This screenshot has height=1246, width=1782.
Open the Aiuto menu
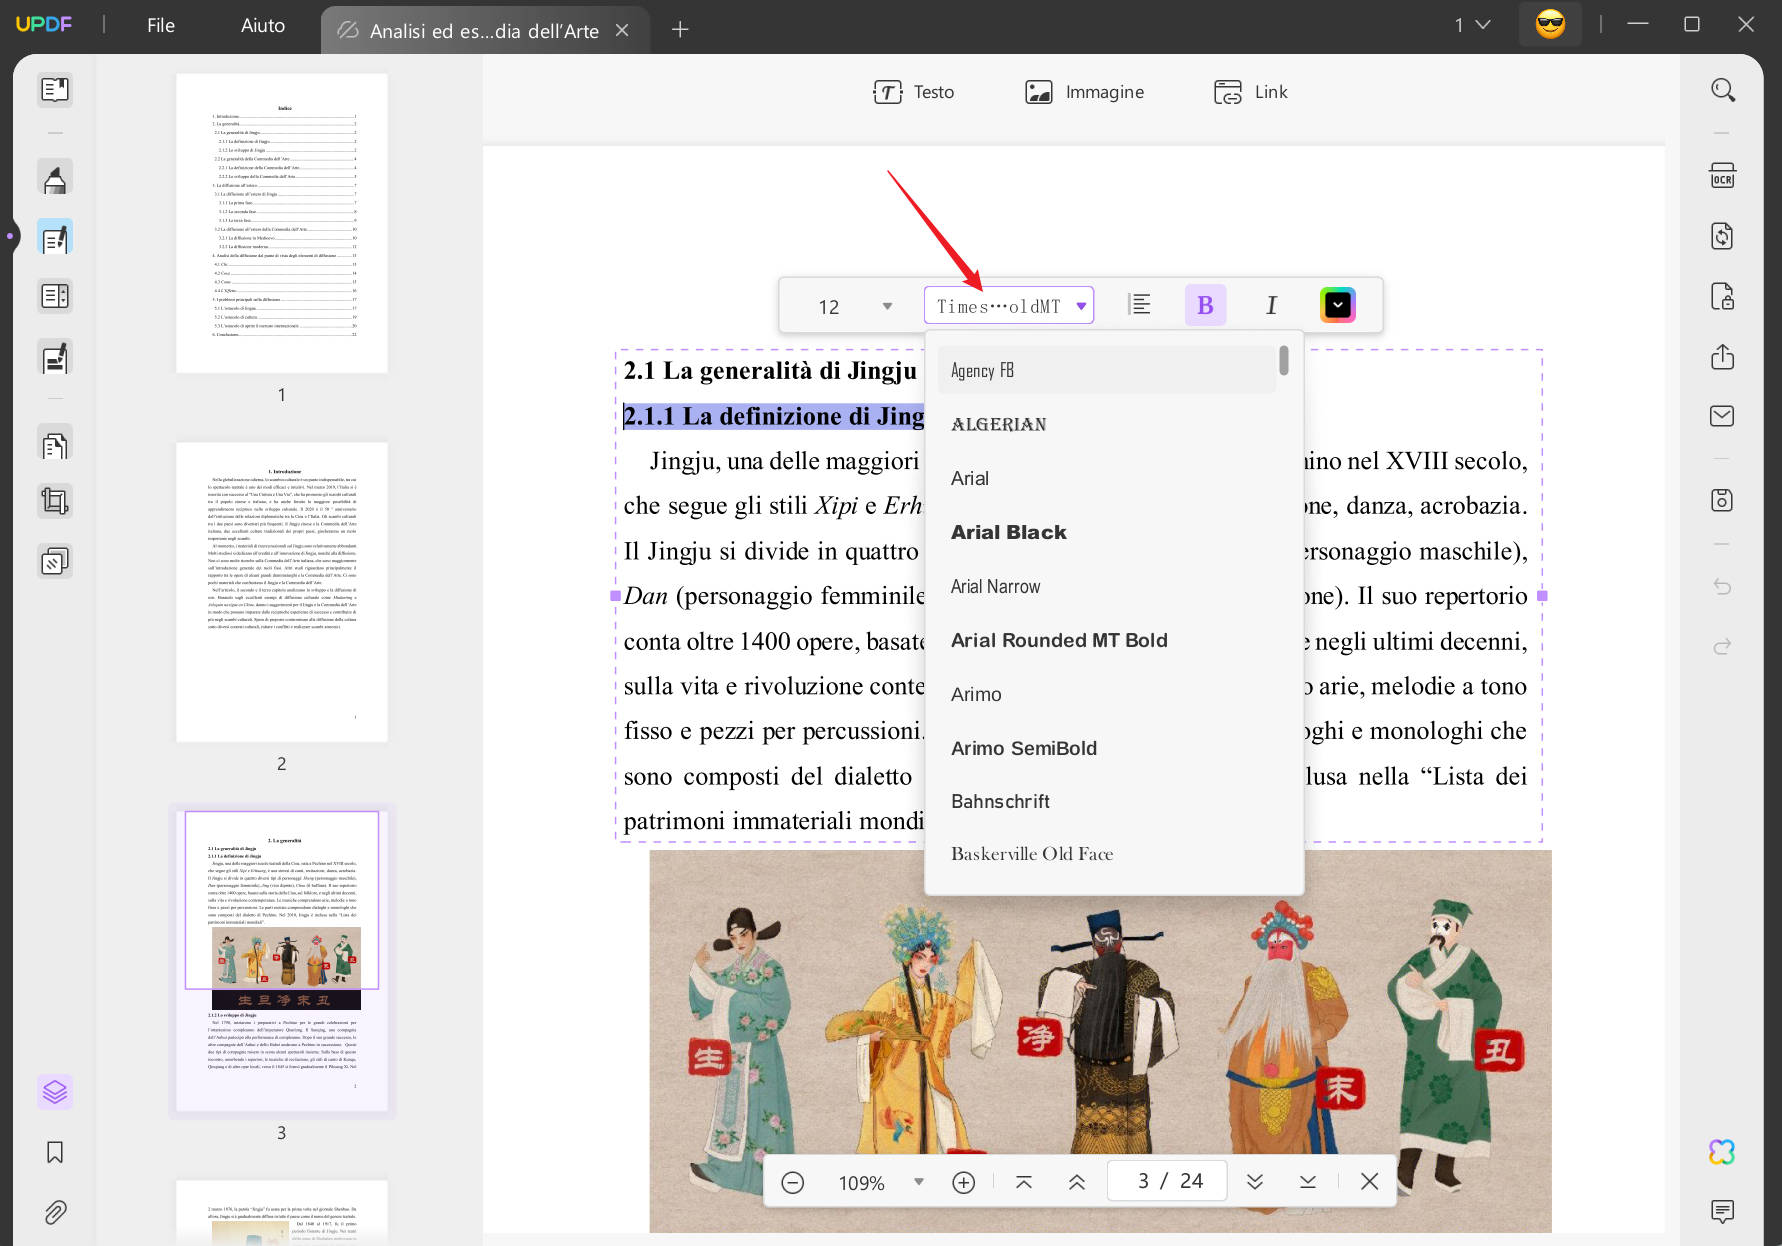263,25
